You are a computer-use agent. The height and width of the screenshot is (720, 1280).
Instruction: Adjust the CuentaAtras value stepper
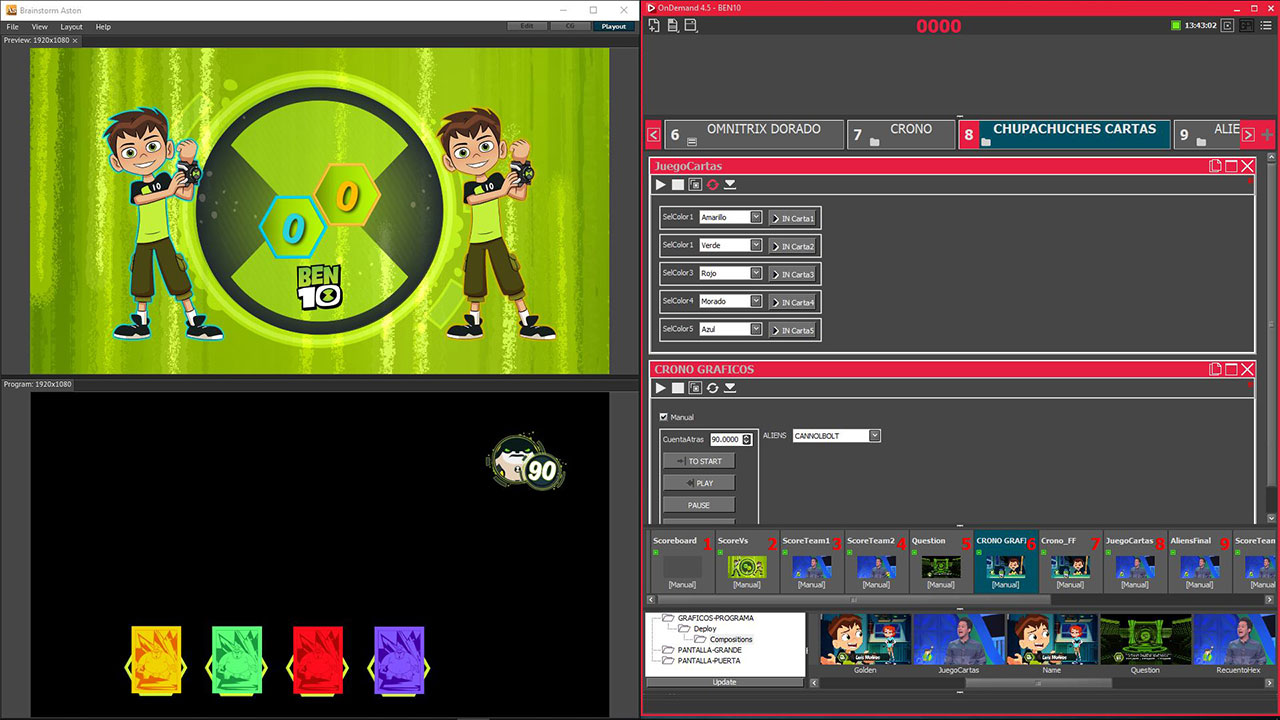(747, 439)
